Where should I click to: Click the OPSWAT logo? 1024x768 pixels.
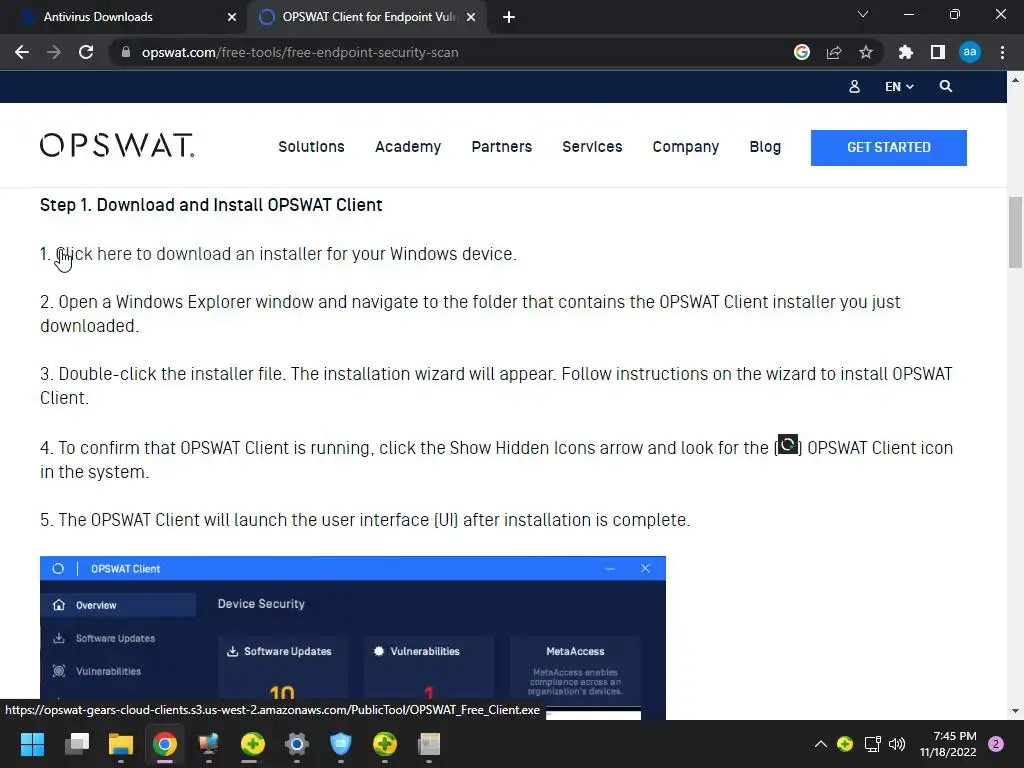click(117, 146)
